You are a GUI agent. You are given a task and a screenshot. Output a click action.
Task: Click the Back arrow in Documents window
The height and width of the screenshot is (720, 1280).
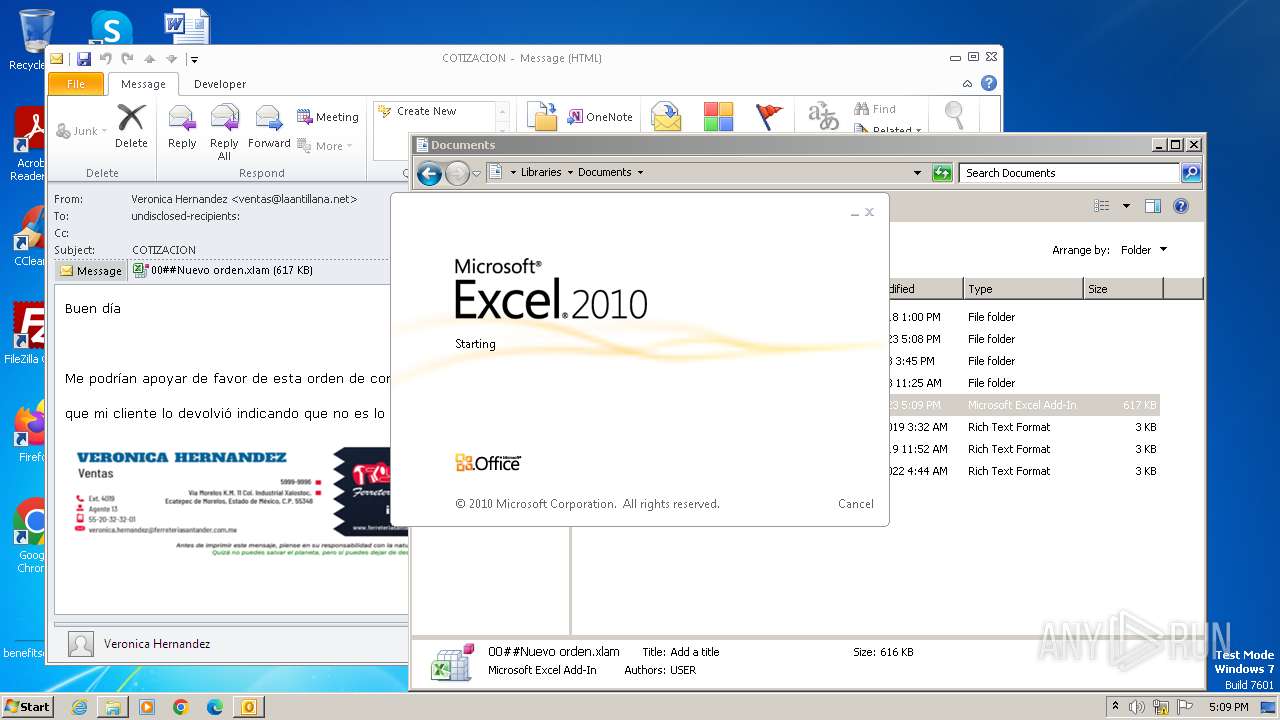click(x=429, y=174)
